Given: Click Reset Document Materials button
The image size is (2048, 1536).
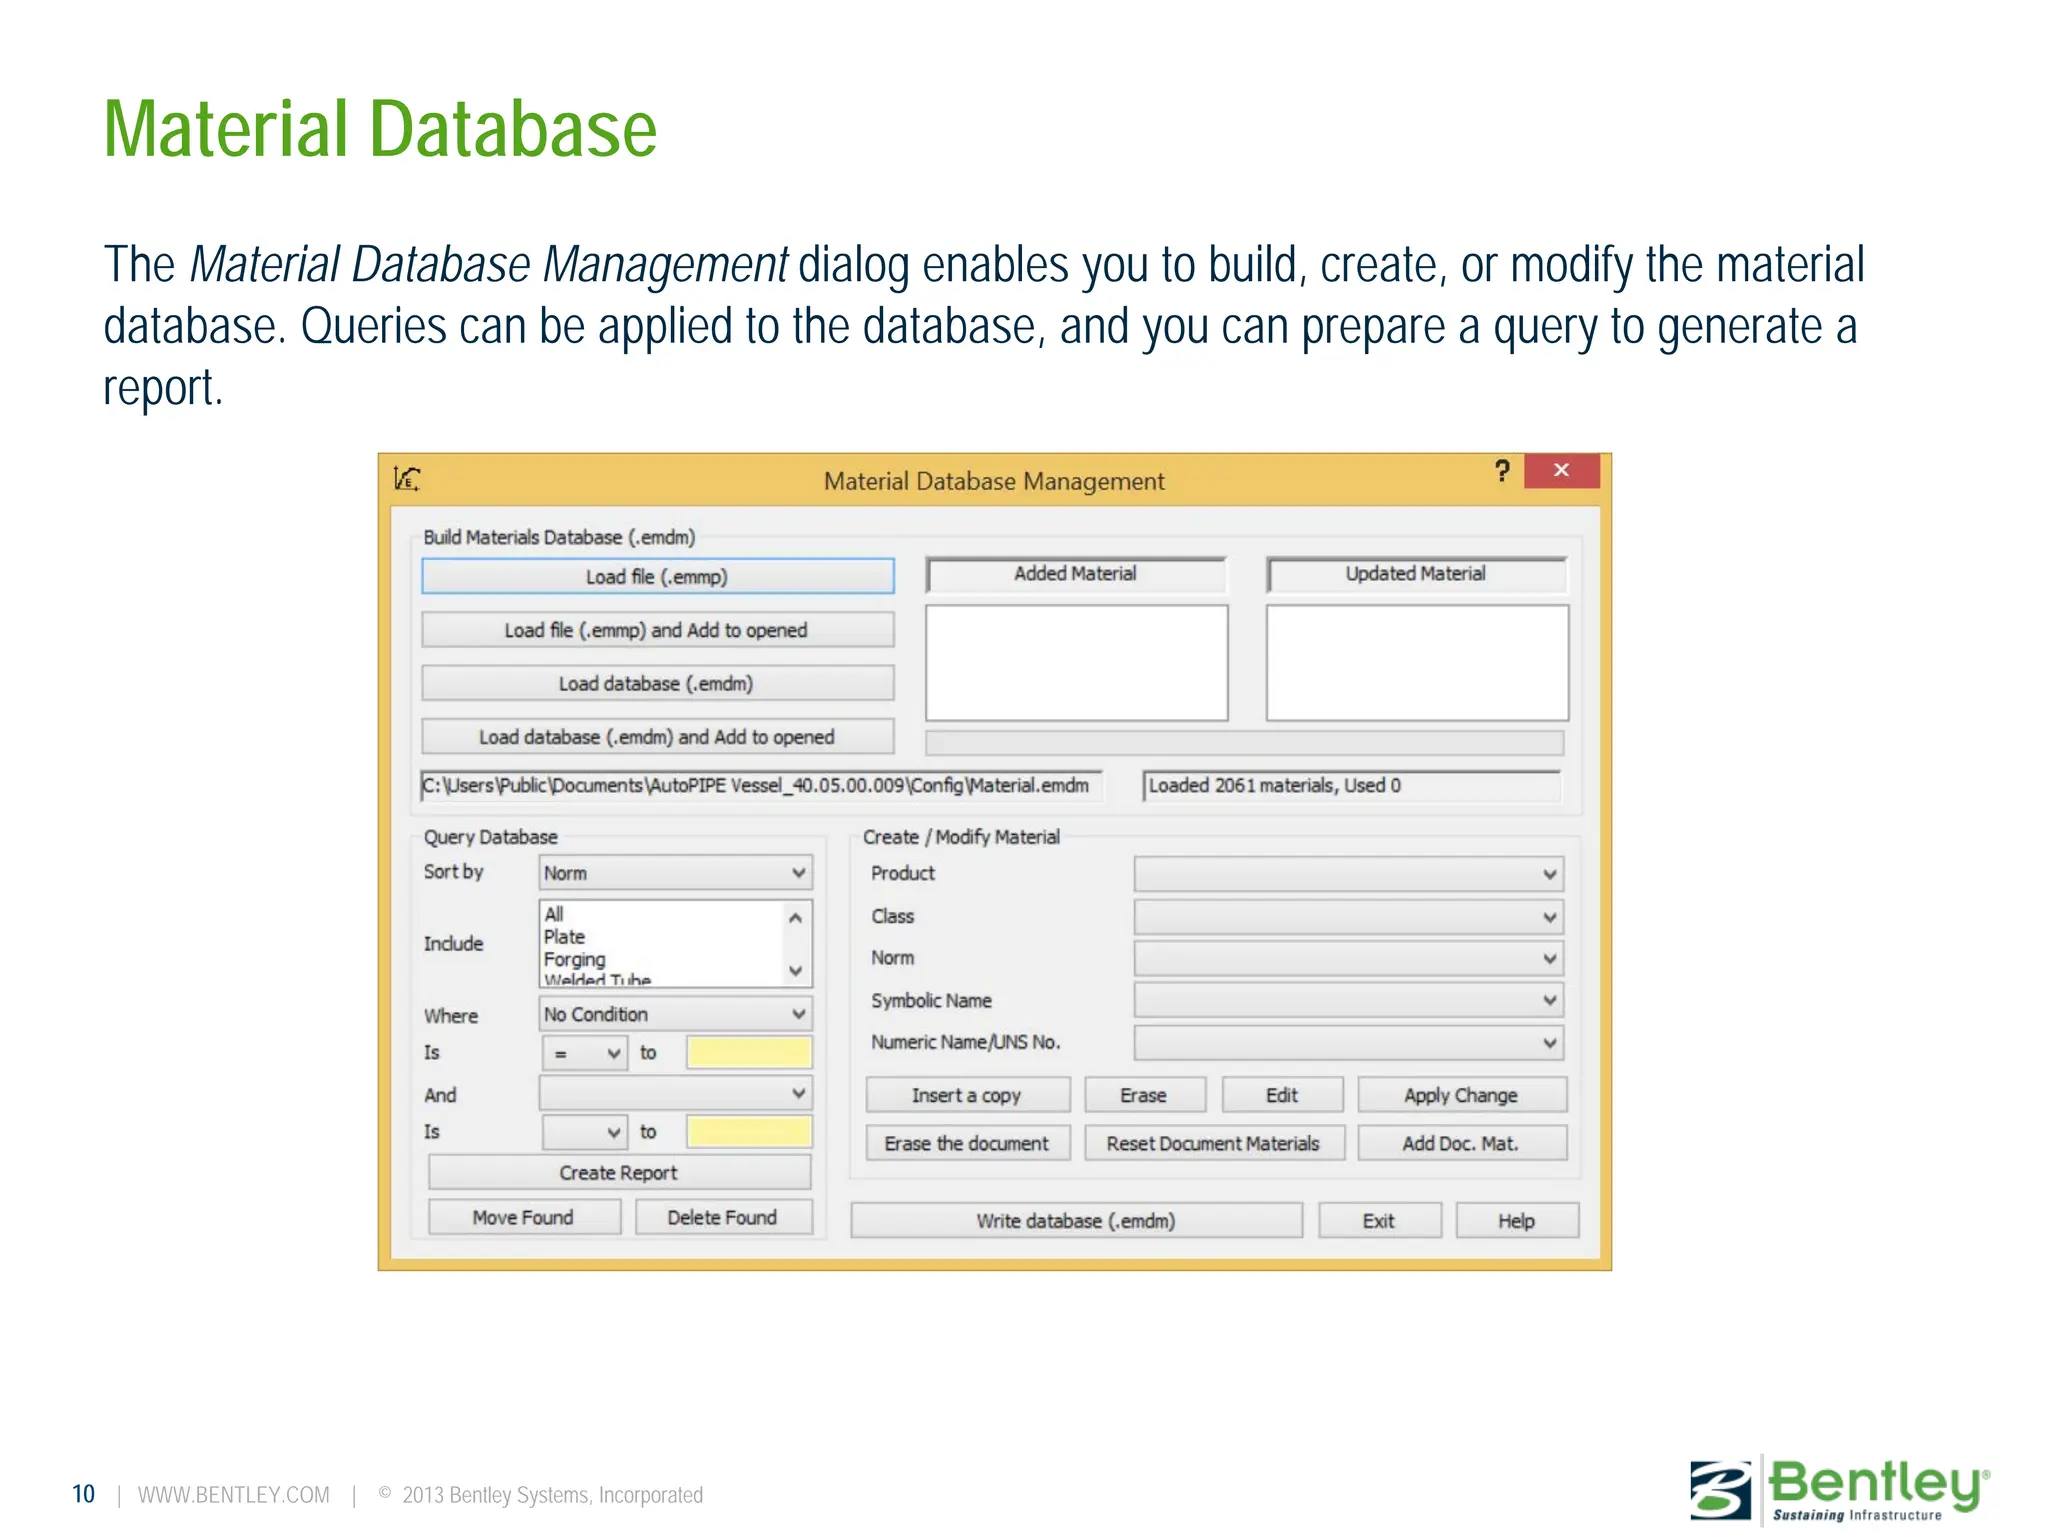Looking at the screenshot, I should coord(1214,1143).
